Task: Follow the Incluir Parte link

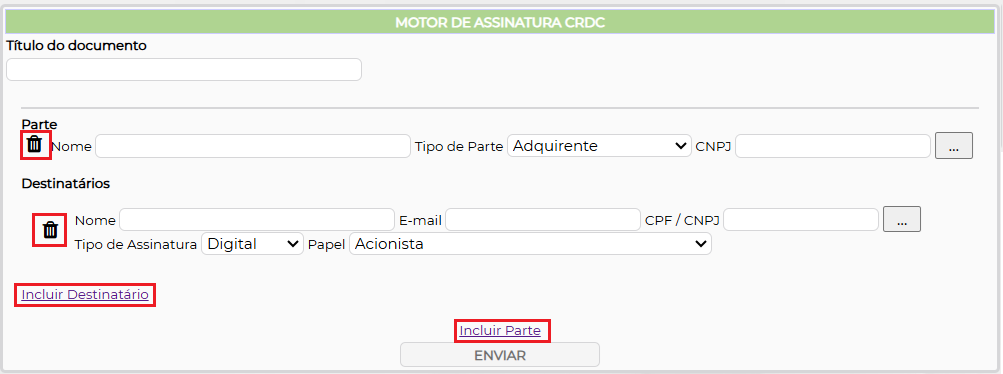Action: 500,331
